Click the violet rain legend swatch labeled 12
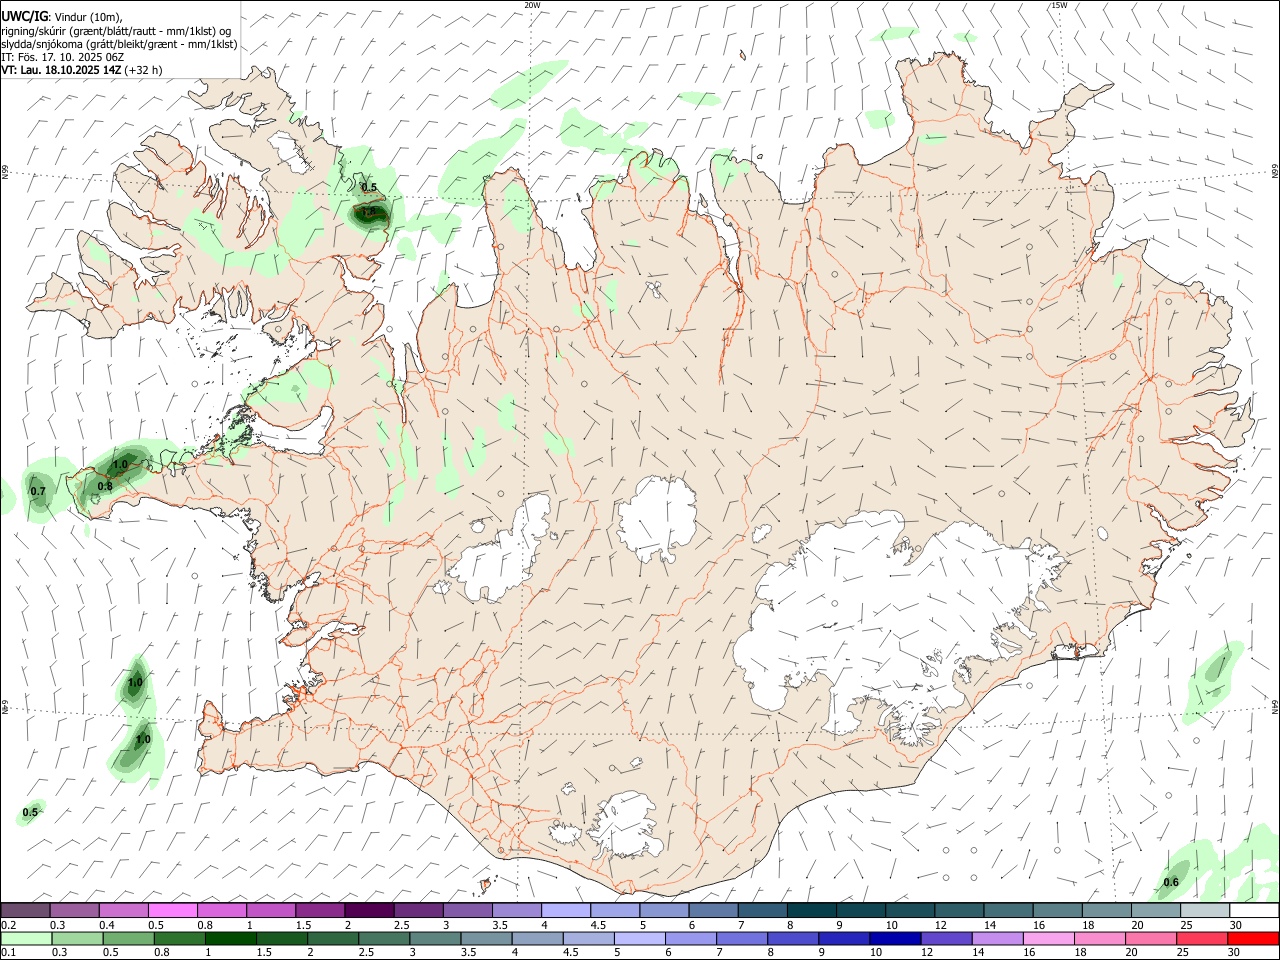1280x960 pixels. point(945,939)
